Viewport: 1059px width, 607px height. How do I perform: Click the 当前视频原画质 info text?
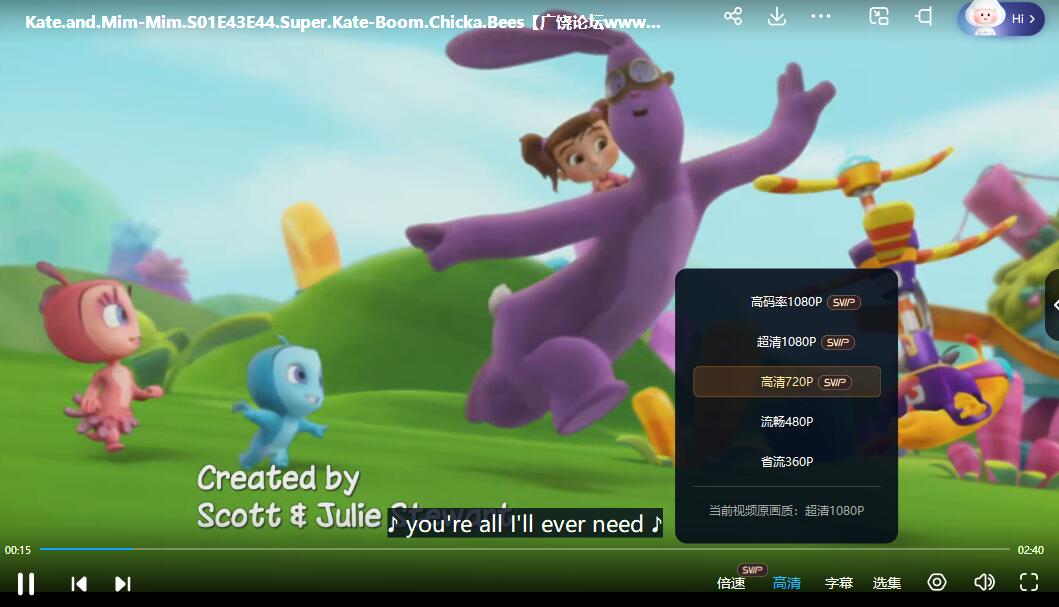coord(786,510)
